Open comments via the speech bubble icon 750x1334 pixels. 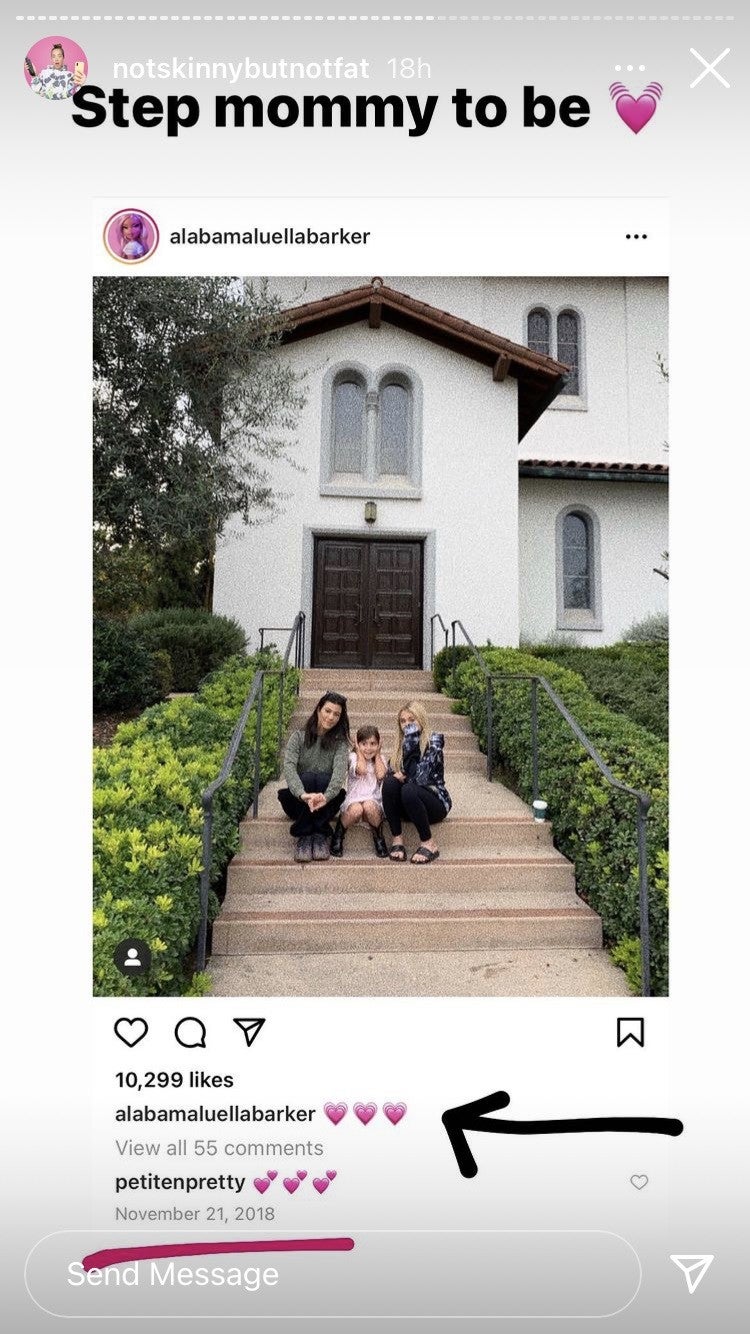tap(190, 1032)
